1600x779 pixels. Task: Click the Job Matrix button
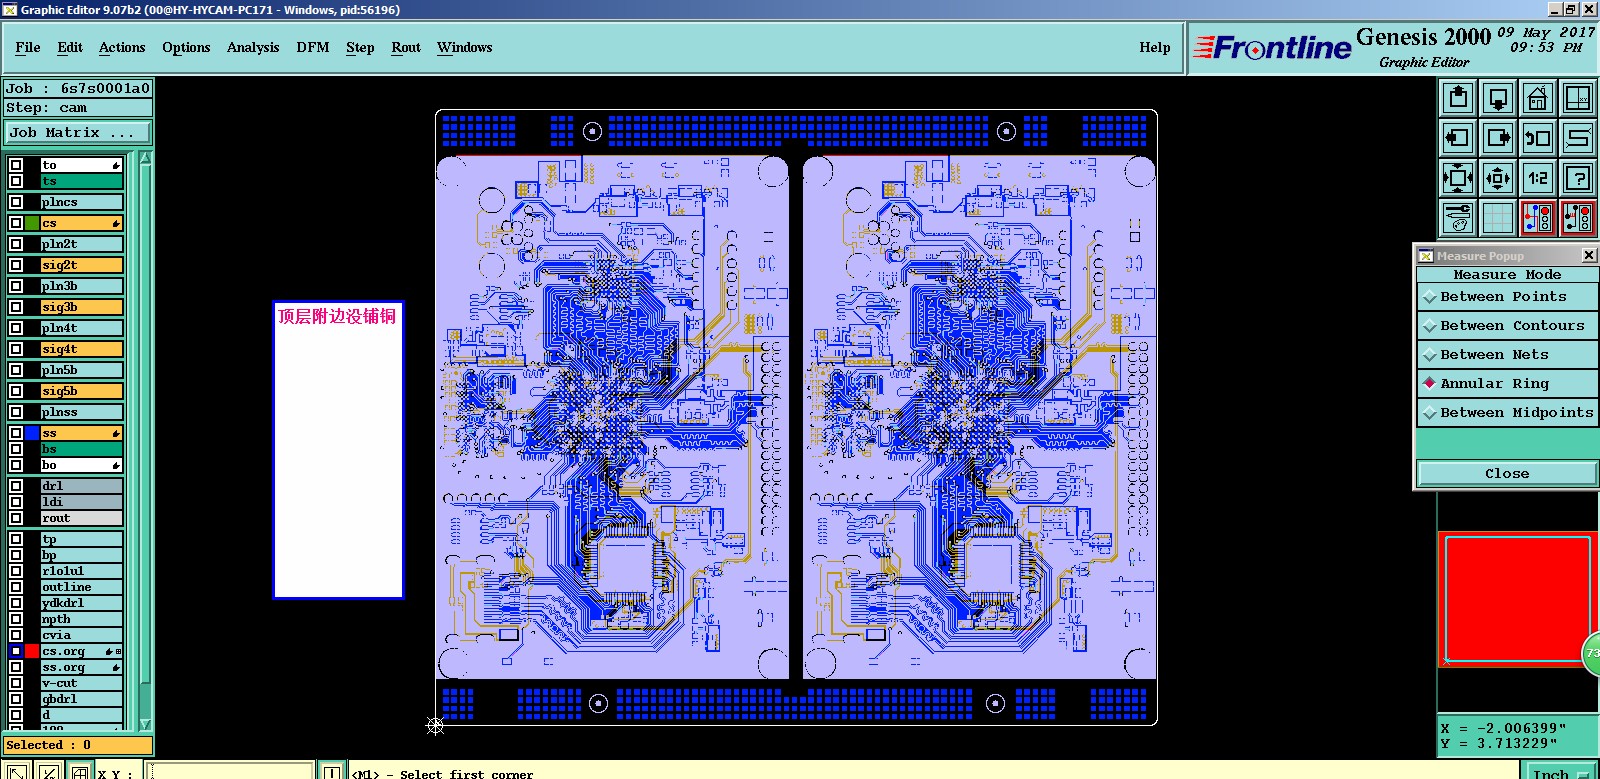(78, 133)
